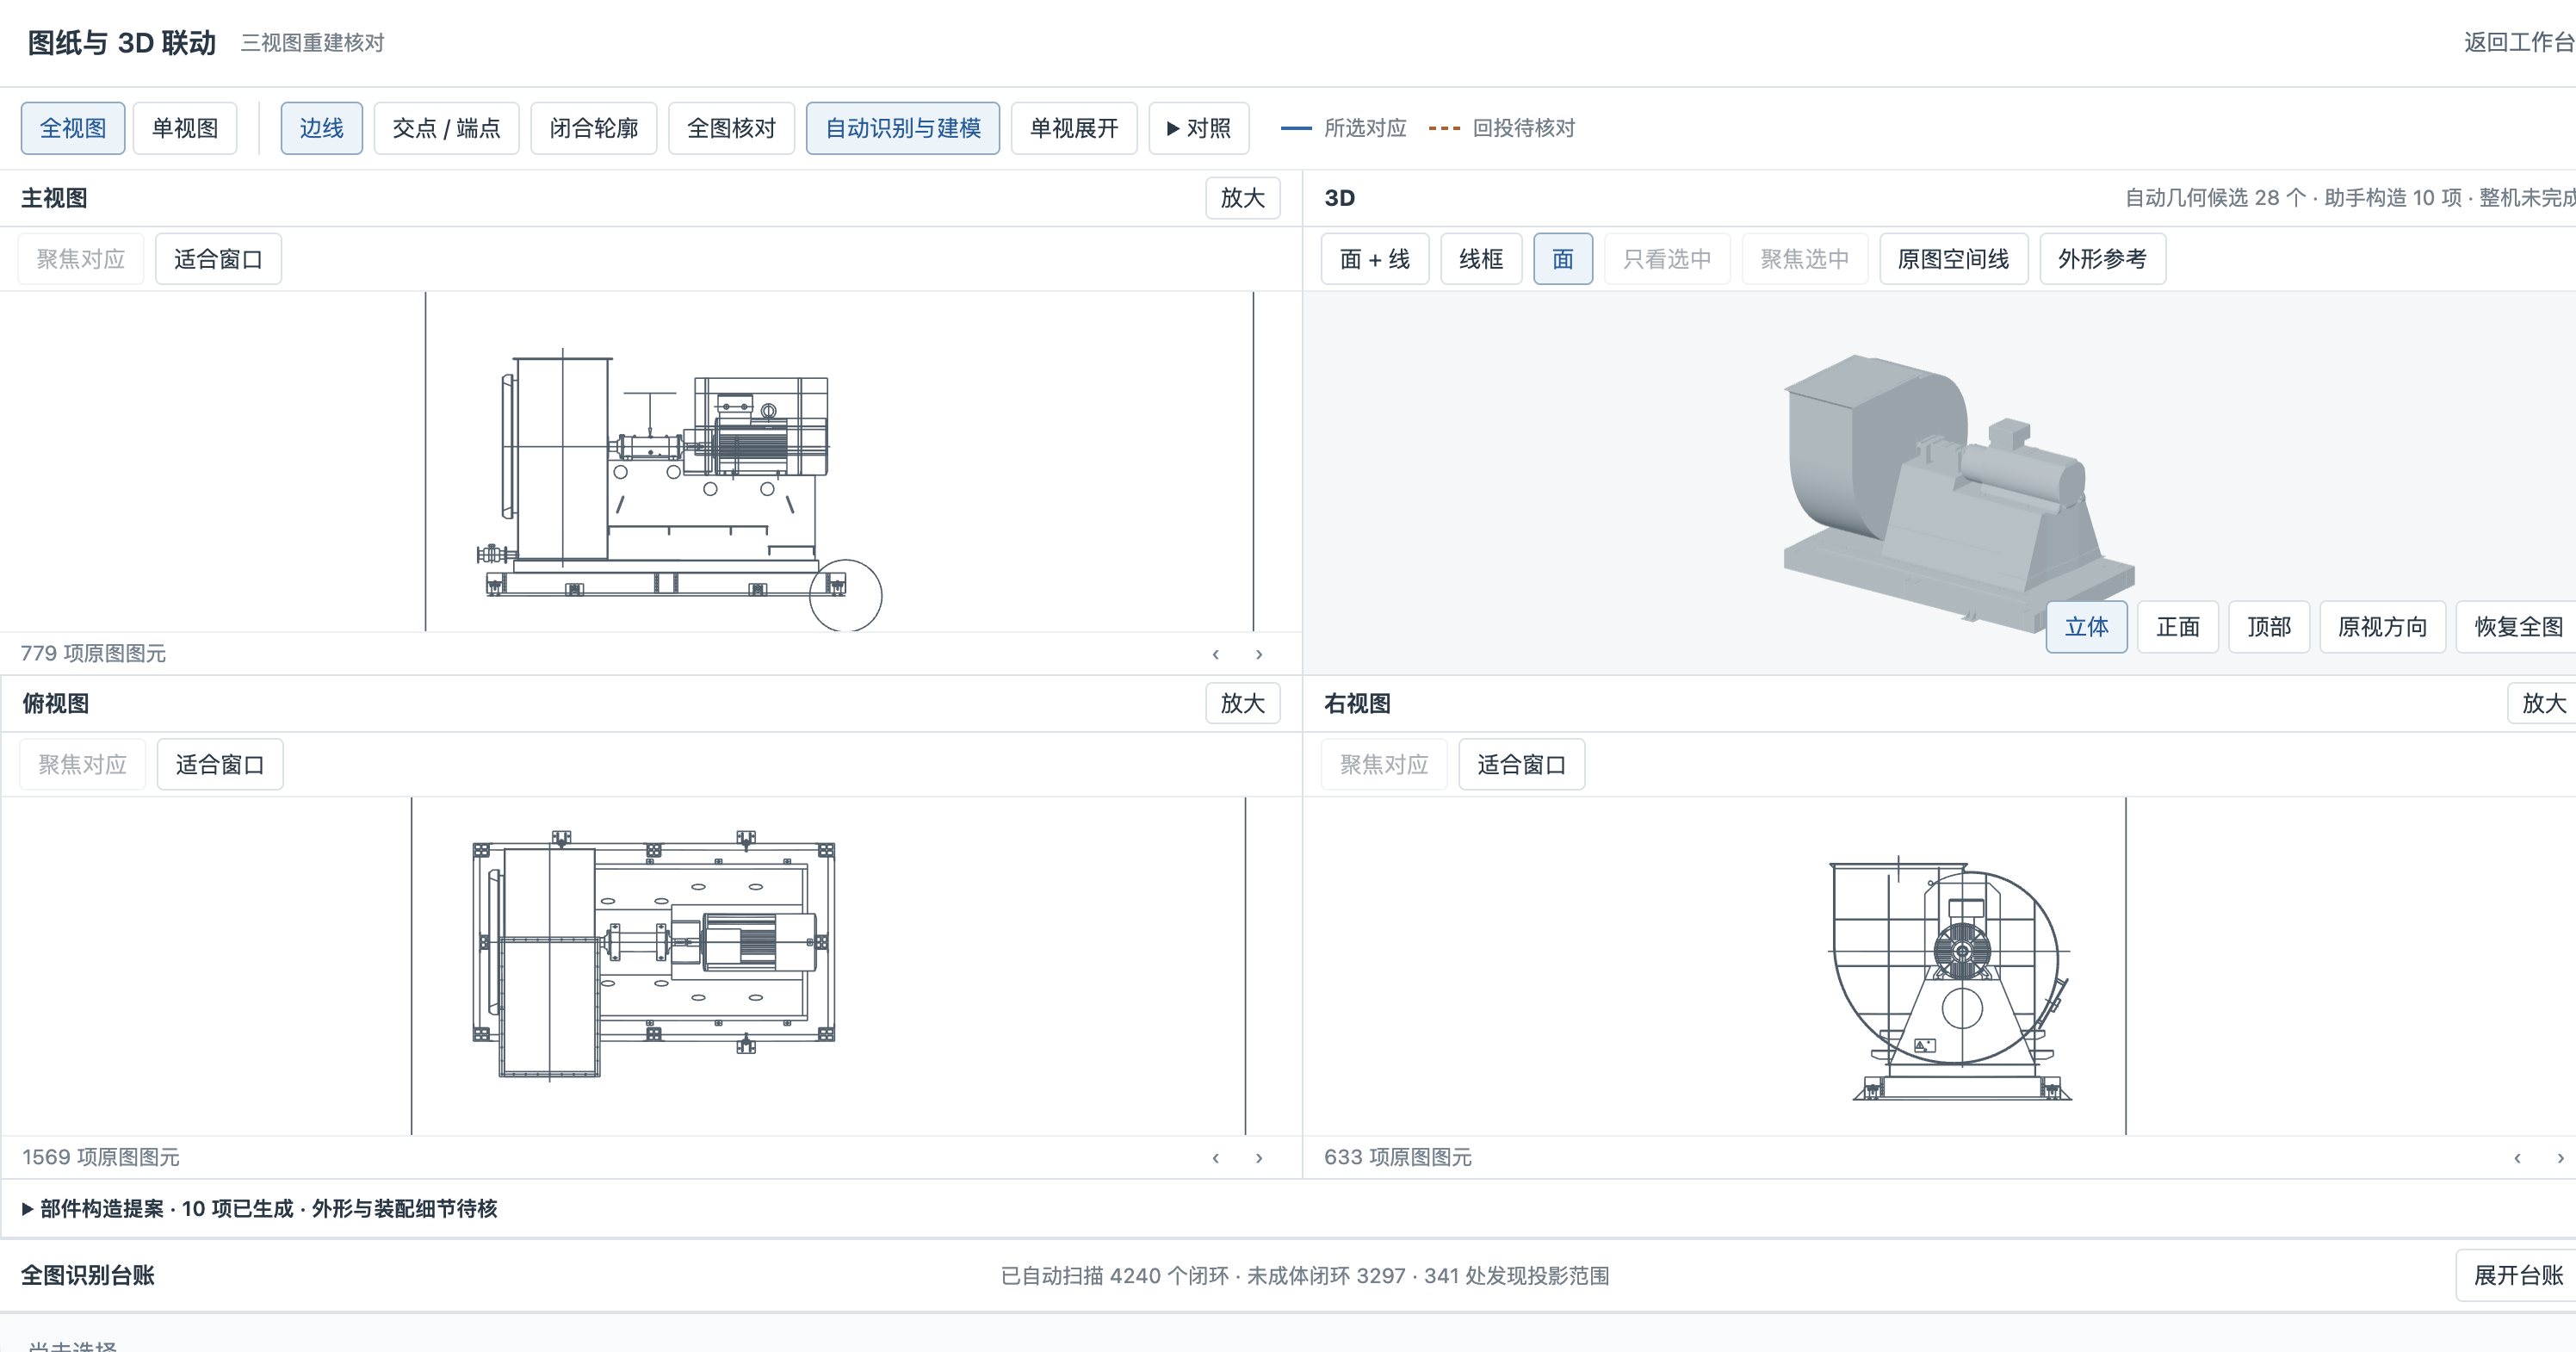
Task: Click 适合窗口 in the 主视图 panel
Action: [218, 259]
